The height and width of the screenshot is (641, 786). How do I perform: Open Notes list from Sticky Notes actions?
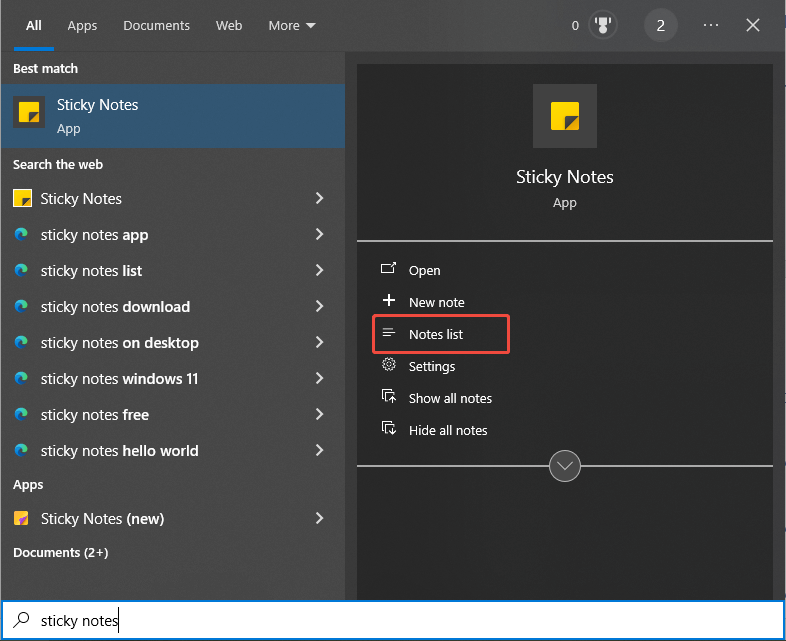point(436,334)
